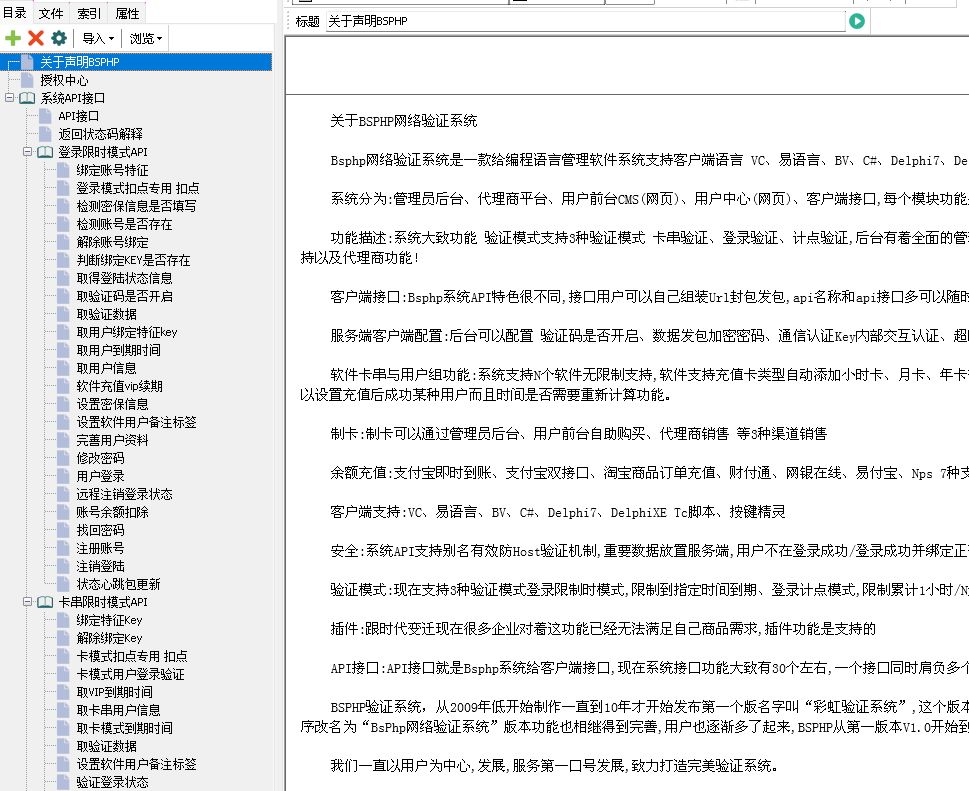Click the page icon beside API接口
The width and height of the screenshot is (969, 791).
(x=45, y=116)
